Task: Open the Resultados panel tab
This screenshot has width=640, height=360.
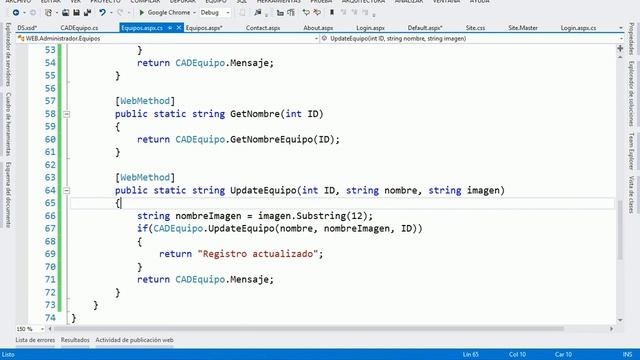Action: tap(75, 340)
